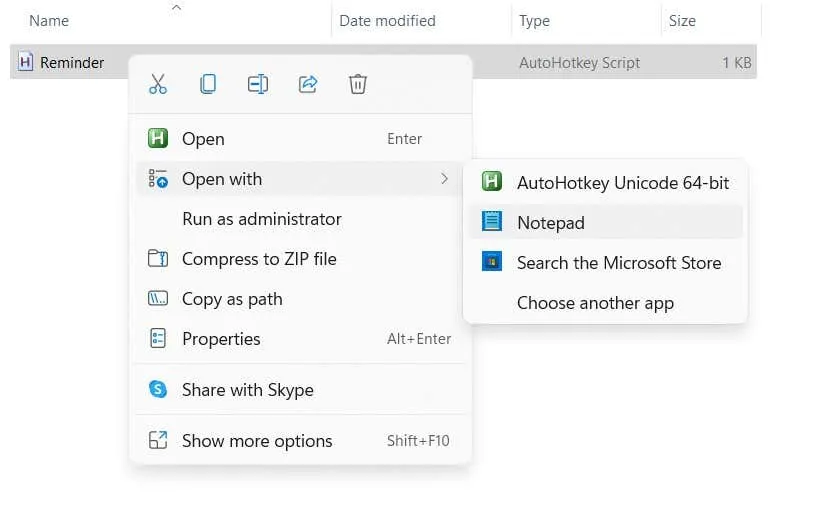This screenshot has width=836, height=525.
Task: Click Choose another app
Action: 595,303
